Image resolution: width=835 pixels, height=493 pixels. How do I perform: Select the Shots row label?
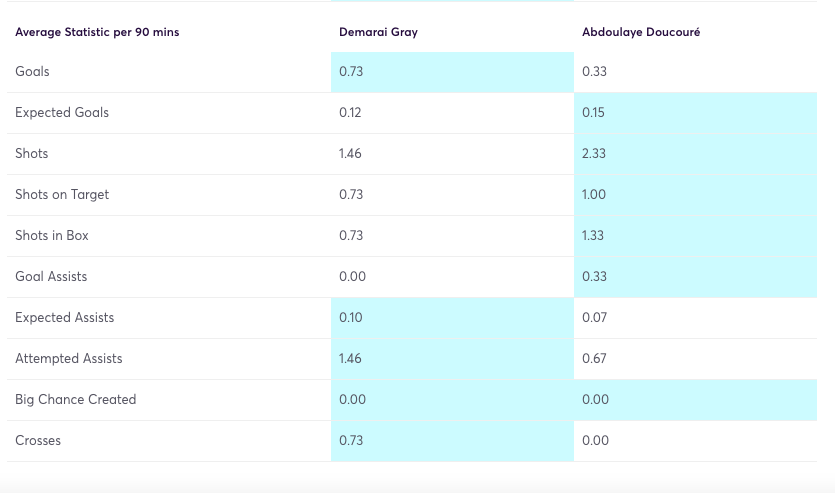pos(31,153)
